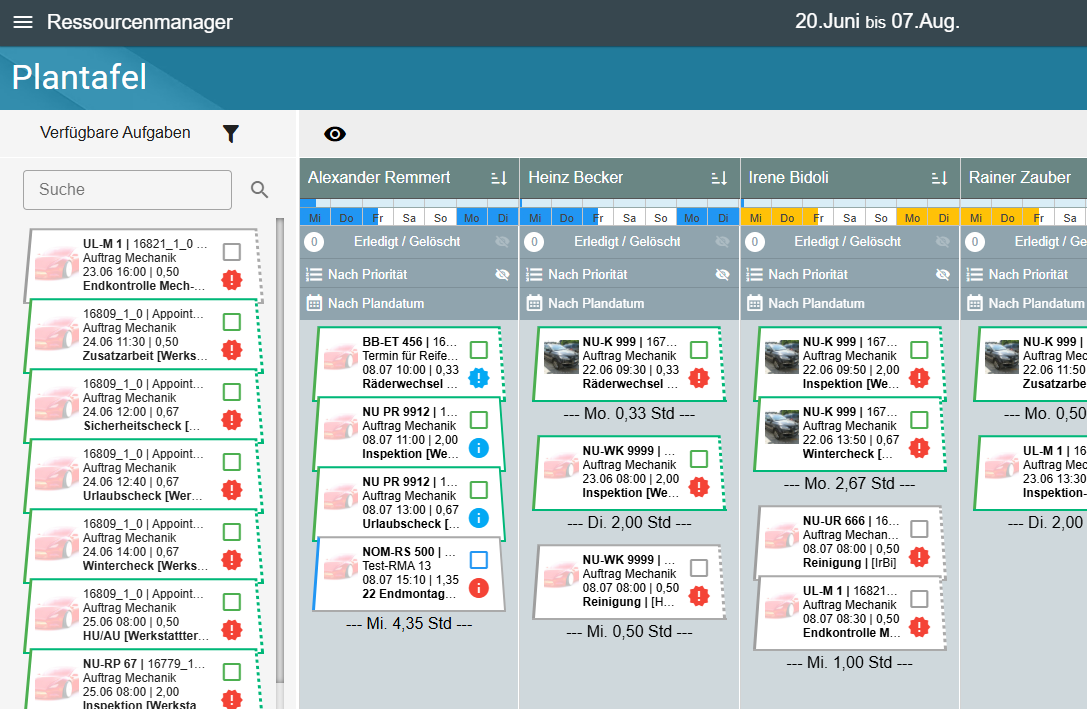Viewport: 1087px width, 709px height.
Task: Click red alert on Irene Bidoli UL-M 1 Endkontrolle
Action: click(x=919, y=627)
